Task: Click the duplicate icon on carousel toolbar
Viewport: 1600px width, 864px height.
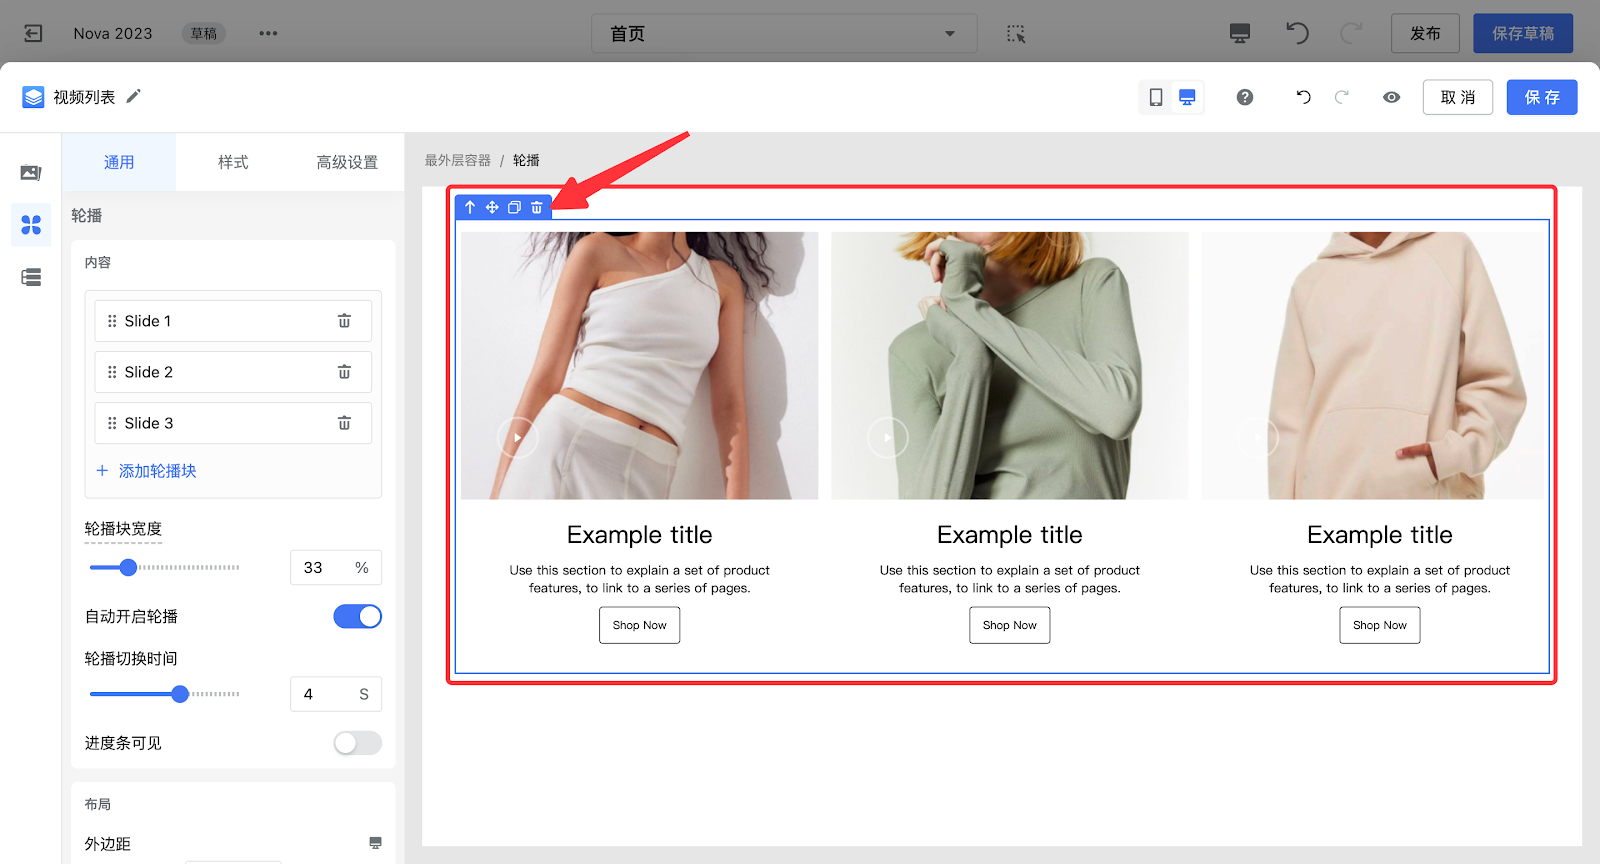Action: [x=514, y=207]
